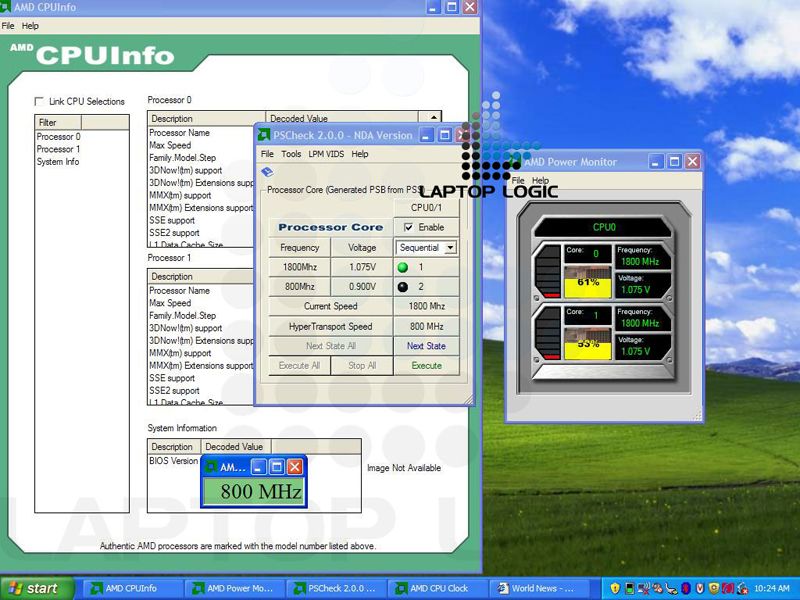Screen dimensions: 800x600
Task: Open File menu in PSCheck
Action: tap(267, 154)
